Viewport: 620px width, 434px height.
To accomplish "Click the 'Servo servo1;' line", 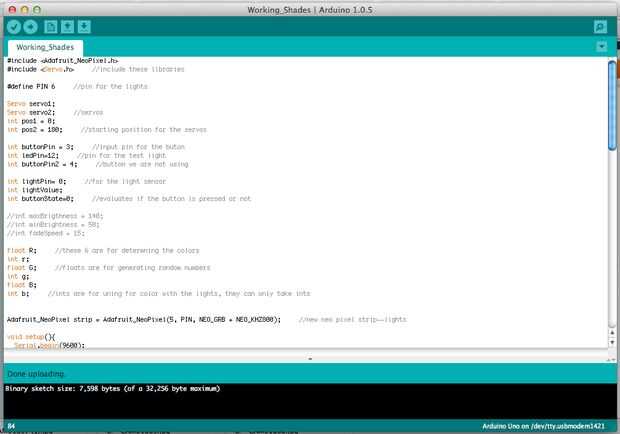I will pos(31,104).
